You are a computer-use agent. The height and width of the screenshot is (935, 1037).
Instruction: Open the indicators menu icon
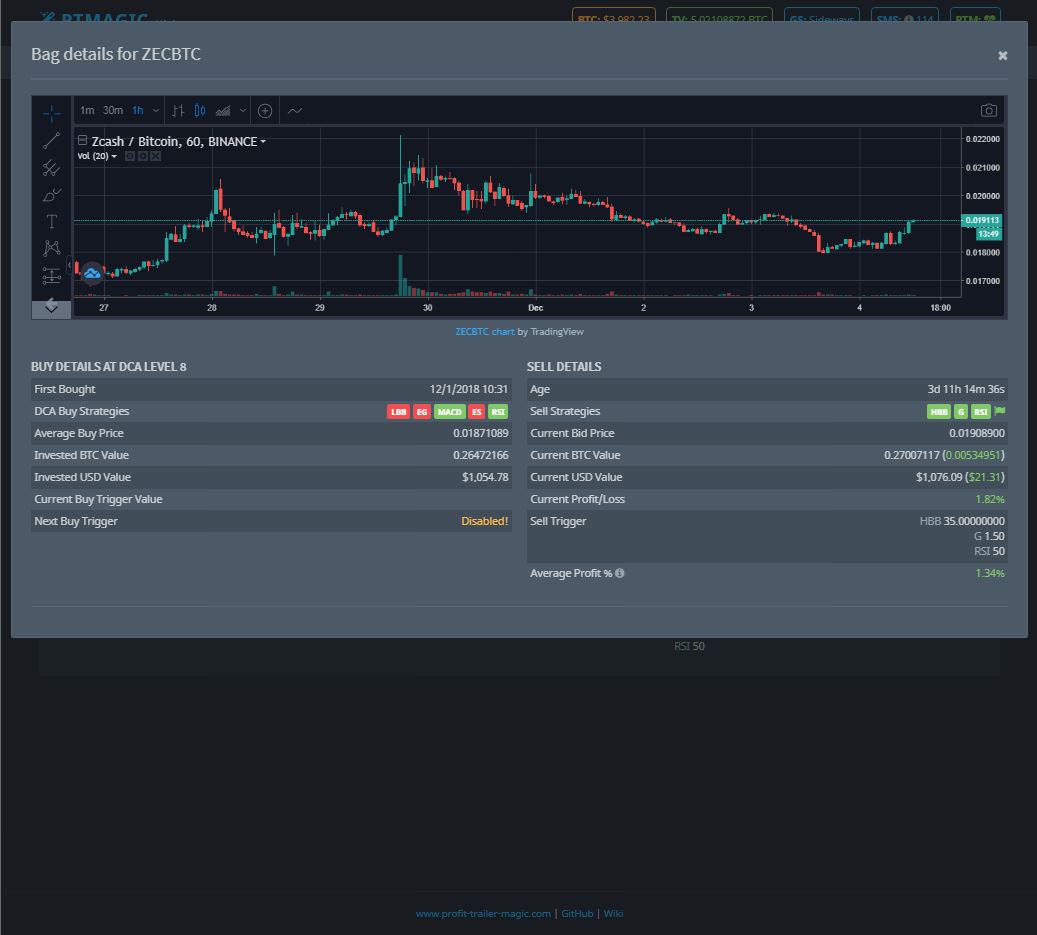295,110
